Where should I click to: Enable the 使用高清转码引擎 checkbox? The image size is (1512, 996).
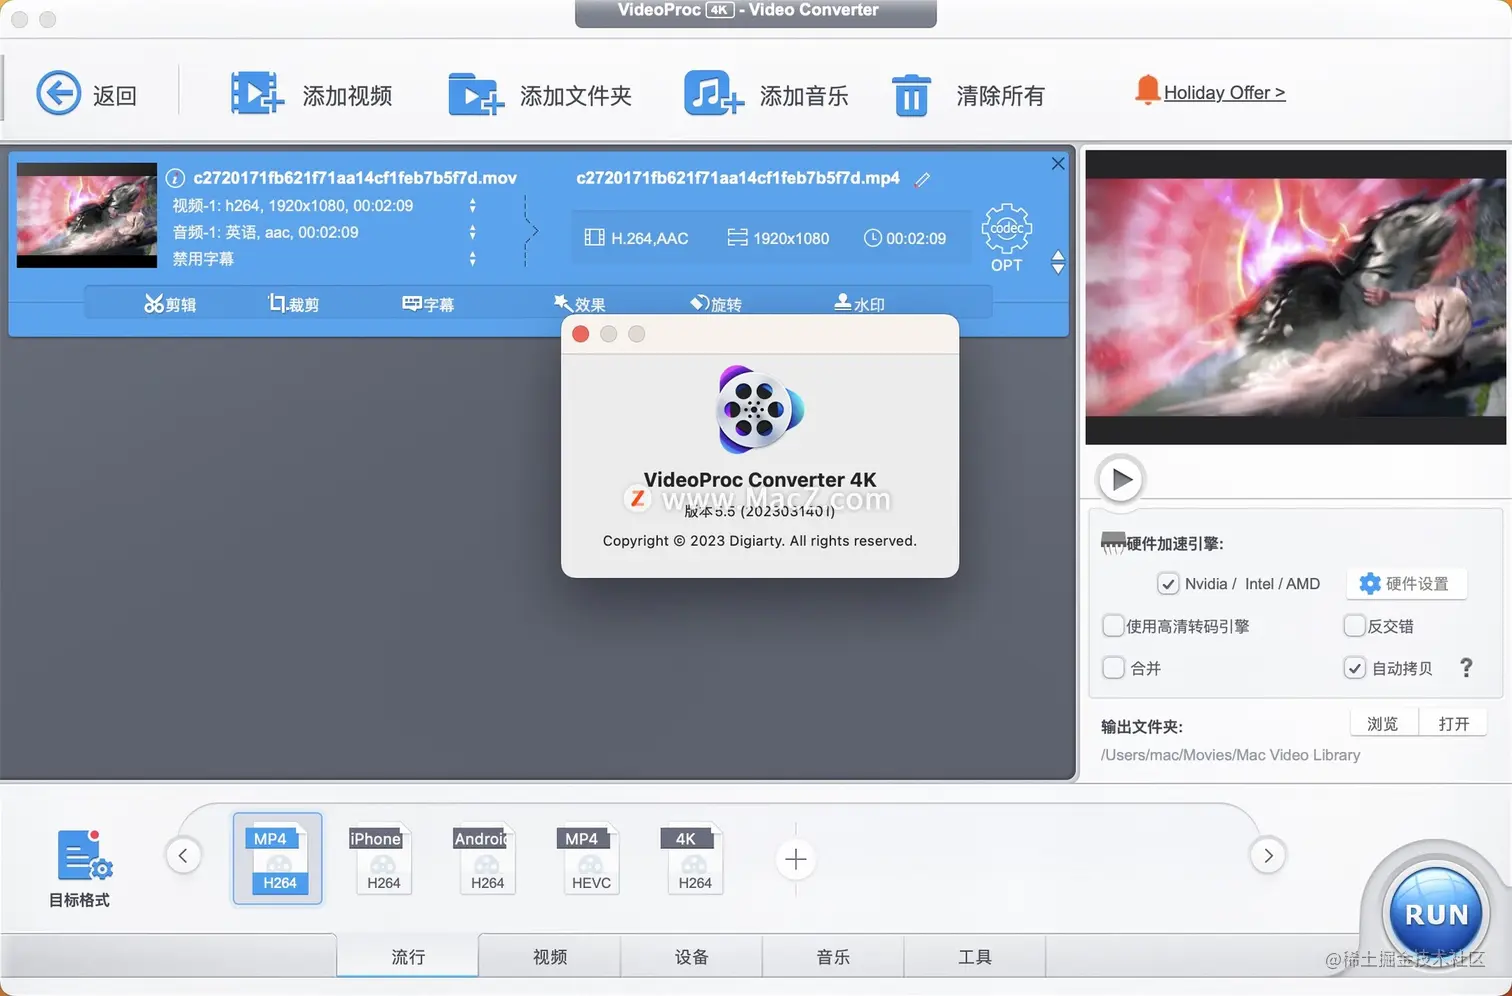(x=1113, y=625)
